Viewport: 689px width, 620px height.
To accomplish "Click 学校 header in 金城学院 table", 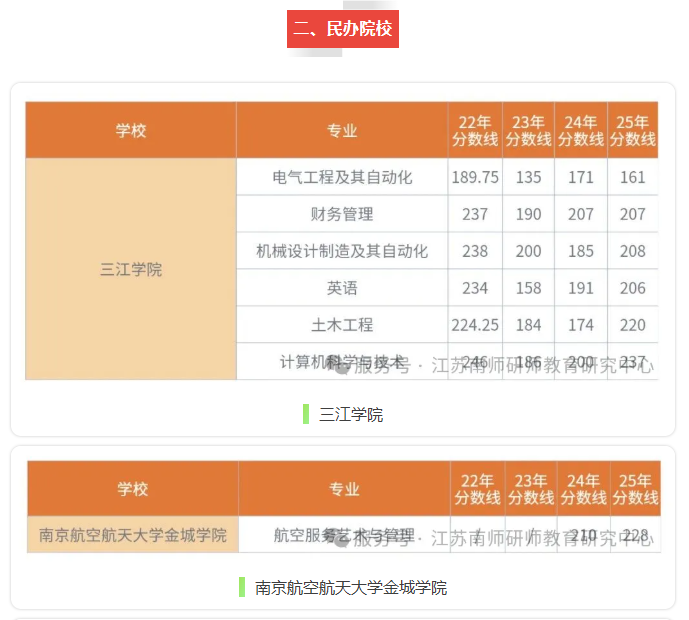I will (133, 489).
